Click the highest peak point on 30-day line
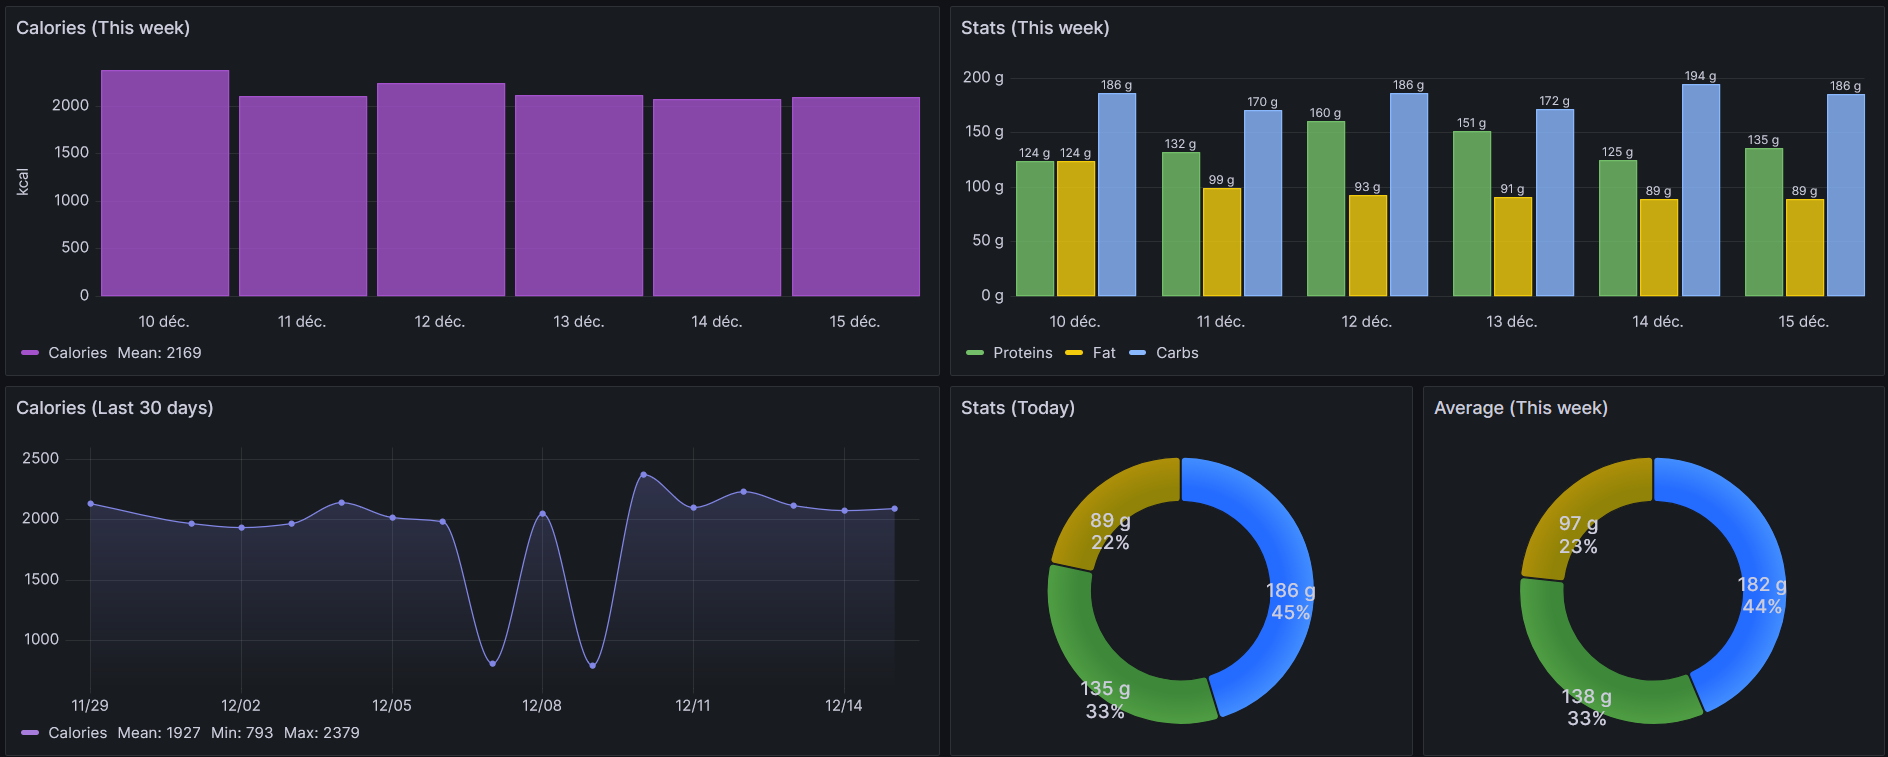The image size is (1888, 757). 643,474
